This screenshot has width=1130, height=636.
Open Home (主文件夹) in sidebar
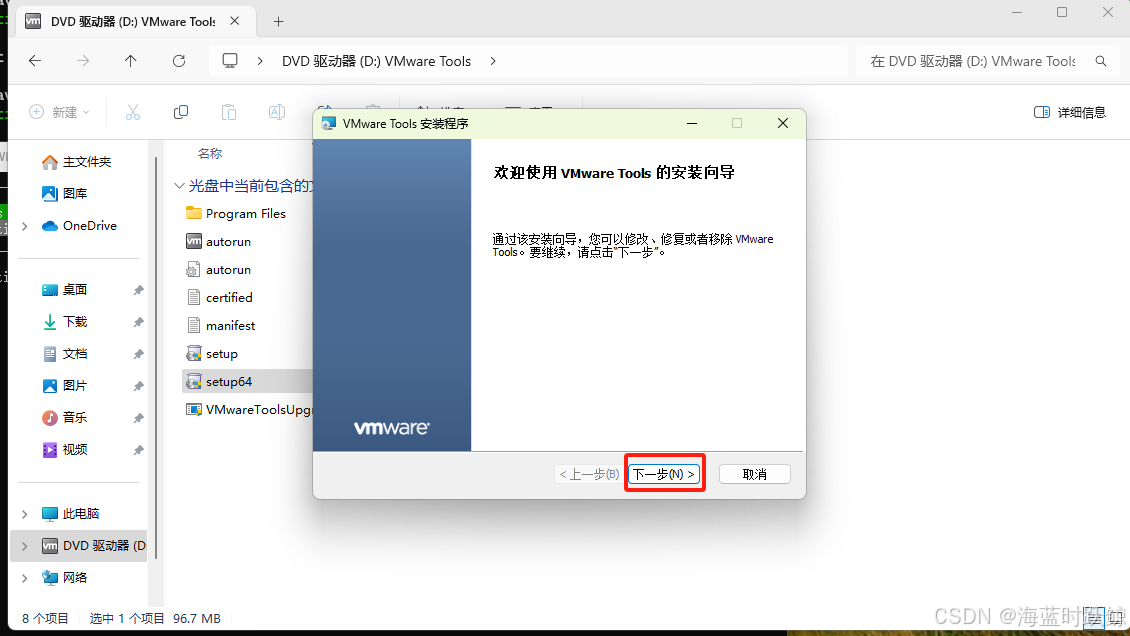[76, 162]
